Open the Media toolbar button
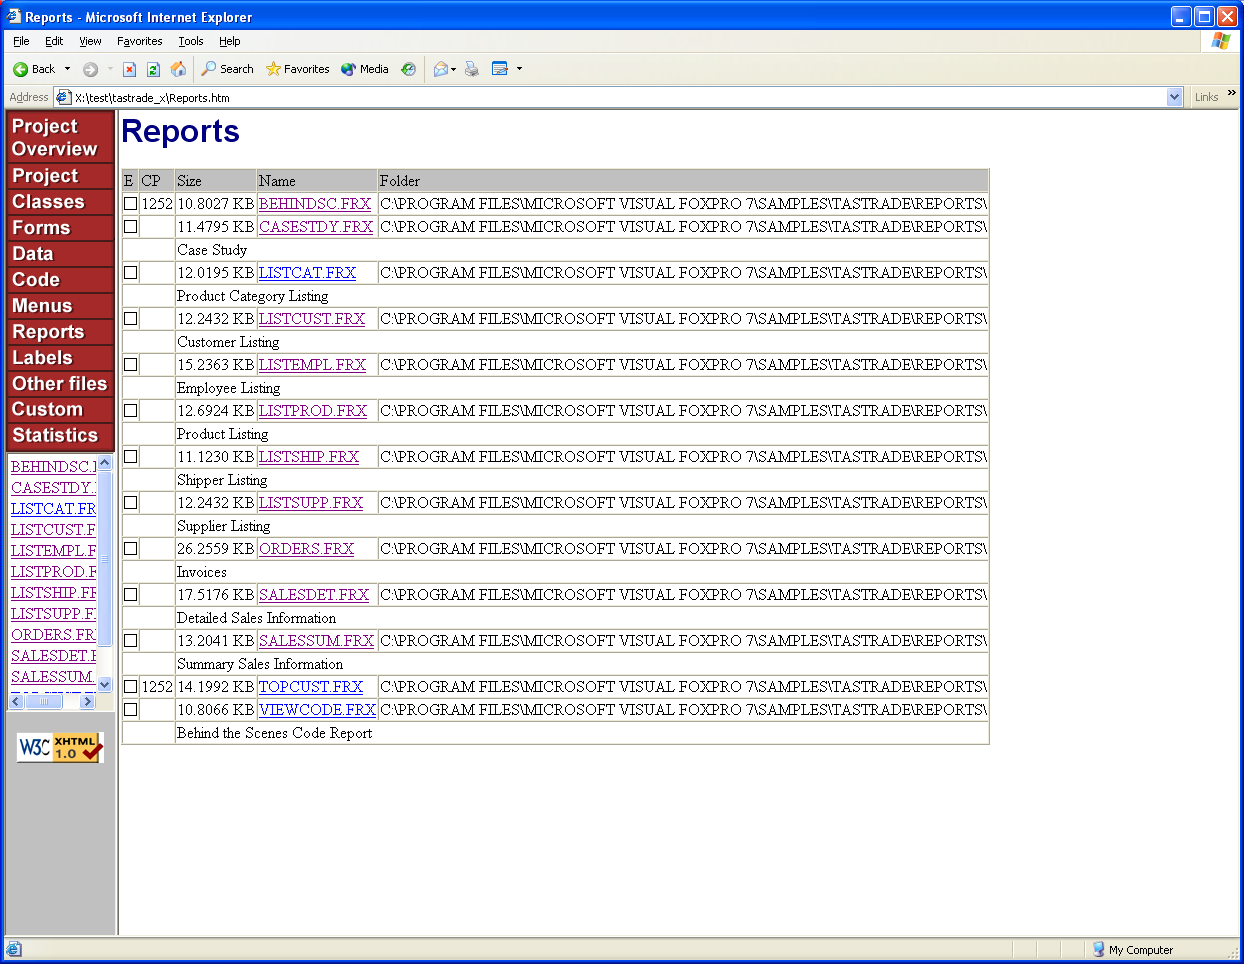1244x964 pixels. click(365, 69)
